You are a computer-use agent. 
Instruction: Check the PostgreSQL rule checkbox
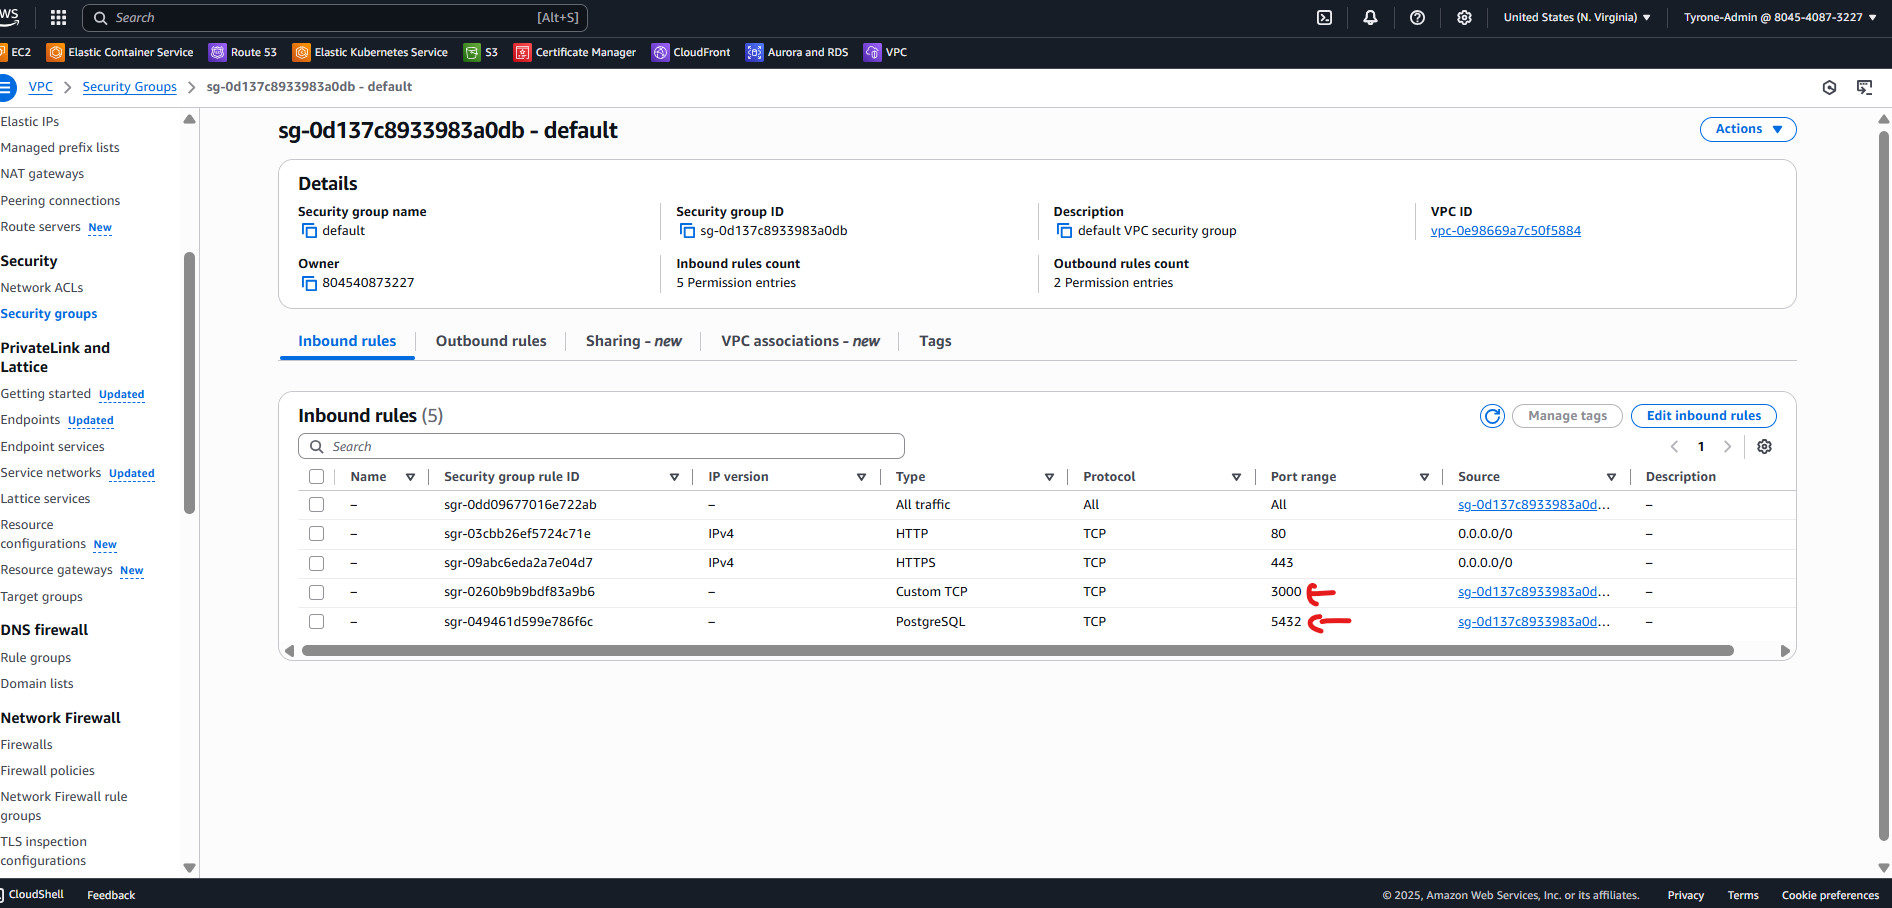pos(316,621)
